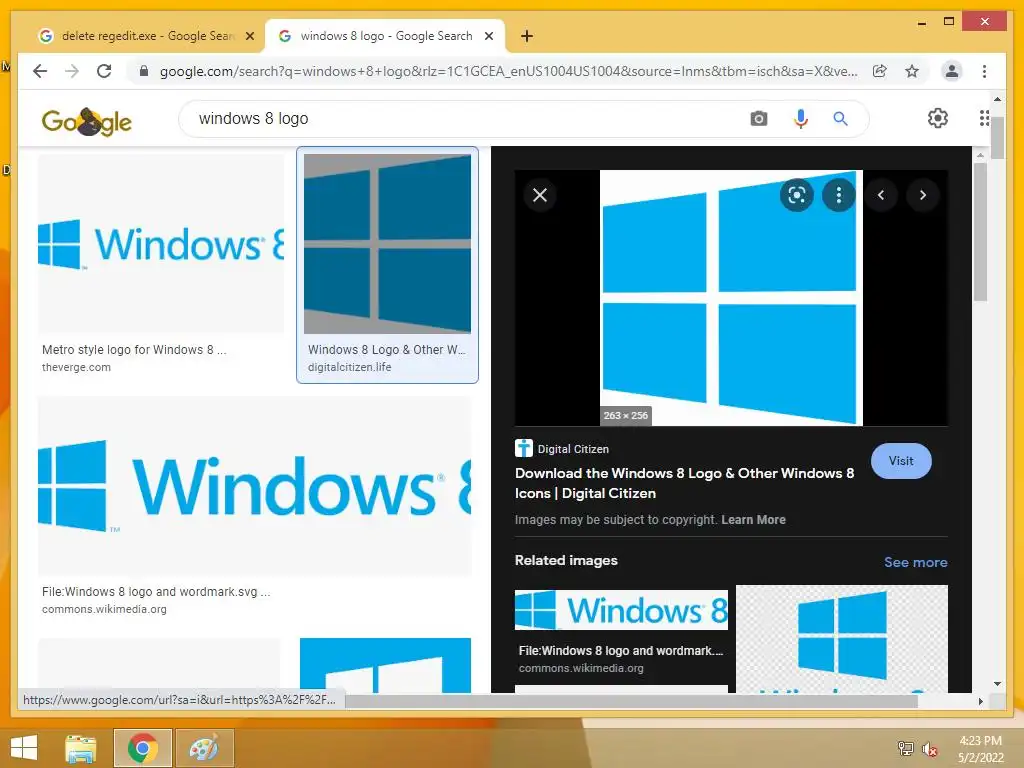The width and height of the screenshot is (1024, 768).
Task: Share this page from address bar
Action: click(880, 71)
